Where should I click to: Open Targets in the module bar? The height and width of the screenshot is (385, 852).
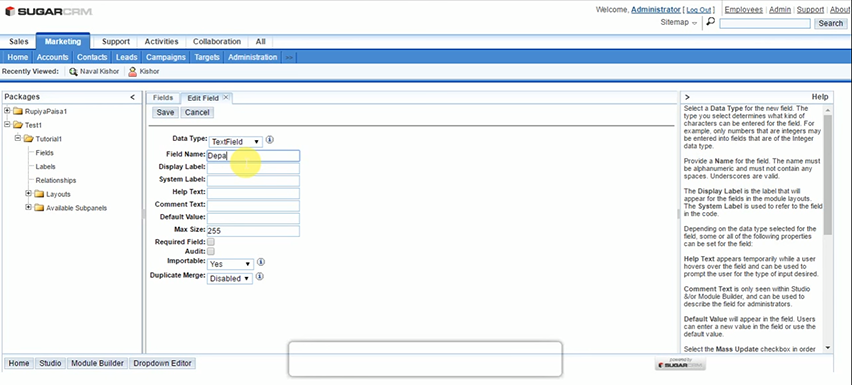click(207, 57)
